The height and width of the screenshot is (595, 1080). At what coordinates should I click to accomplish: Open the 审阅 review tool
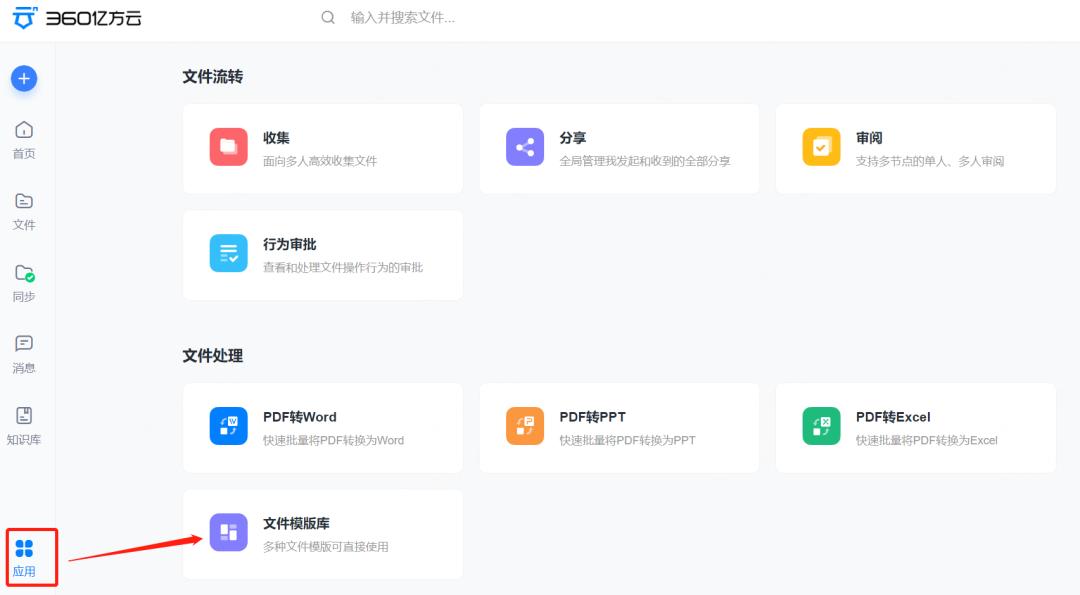[821, 146]
